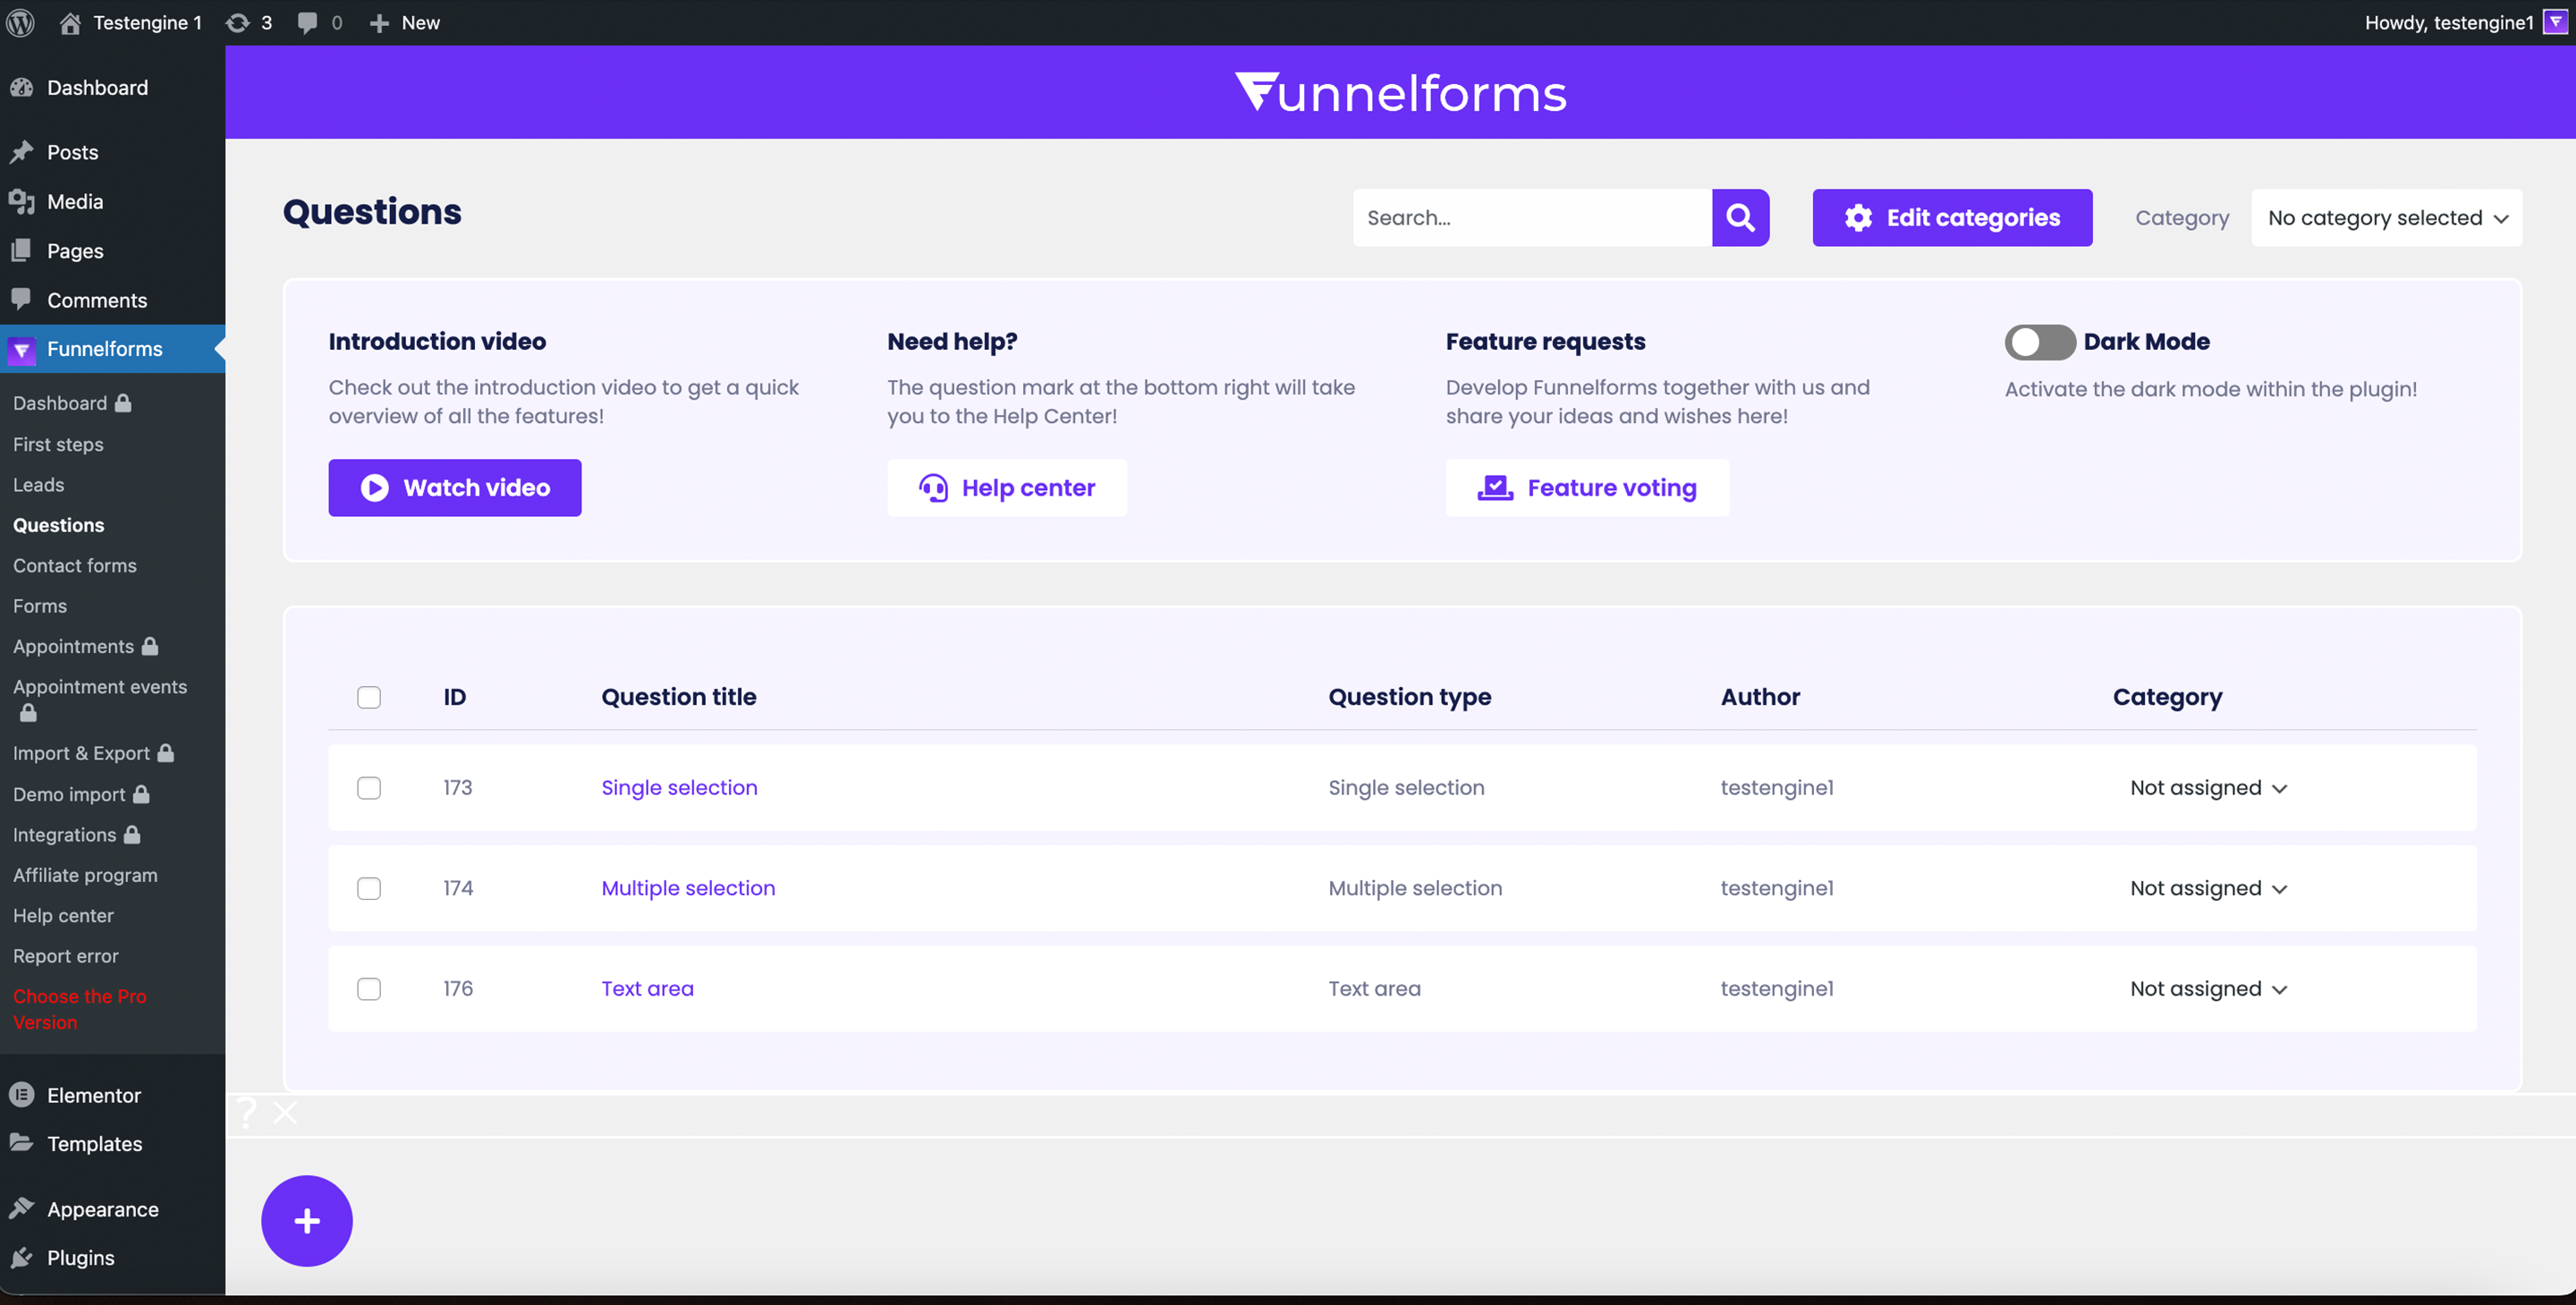Open the Contact forms submenu item

(x=75, y=566)
